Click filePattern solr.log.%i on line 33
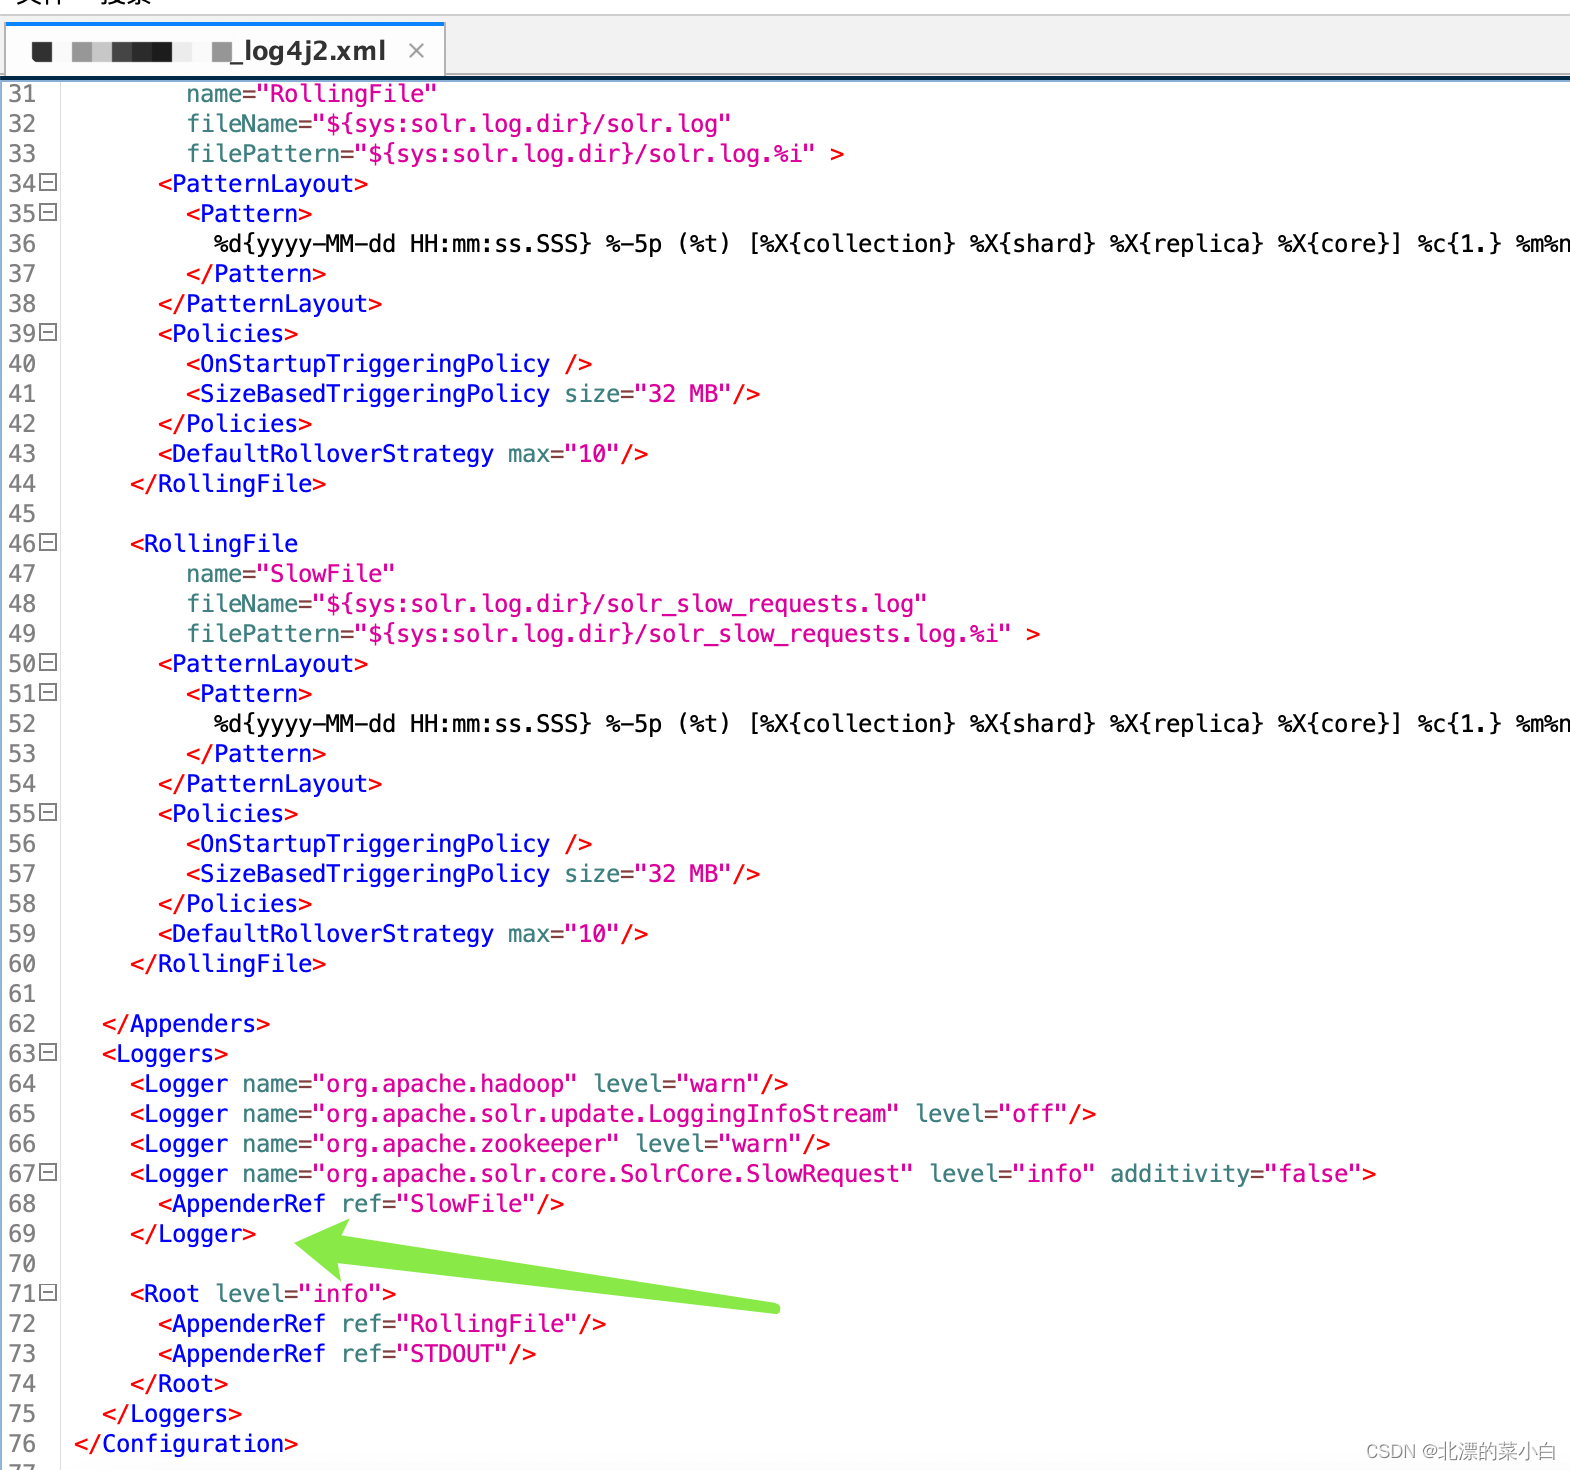 500,154
